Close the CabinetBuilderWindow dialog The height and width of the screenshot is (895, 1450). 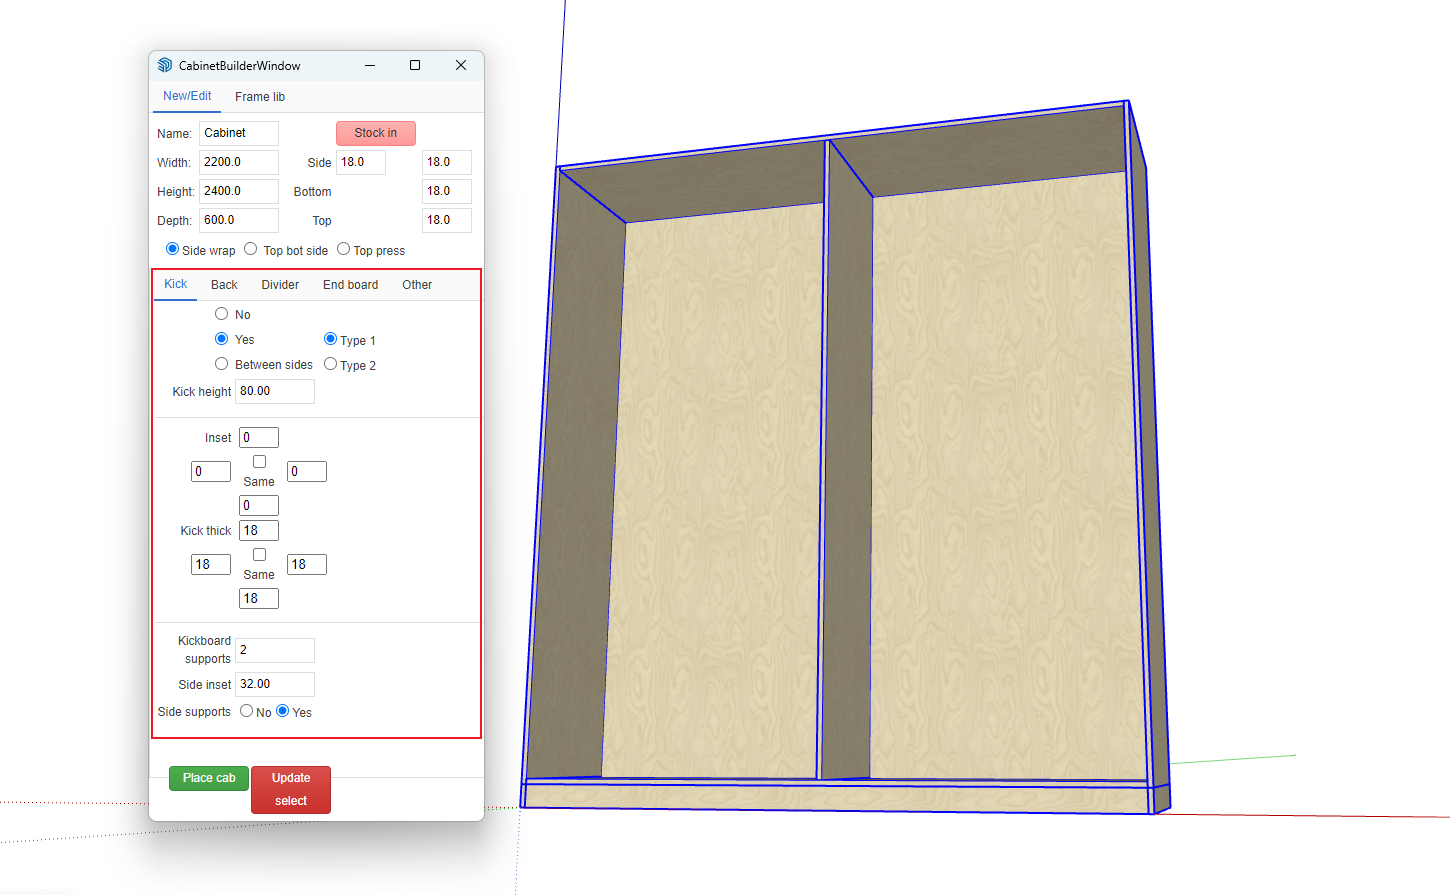(461, 65)
